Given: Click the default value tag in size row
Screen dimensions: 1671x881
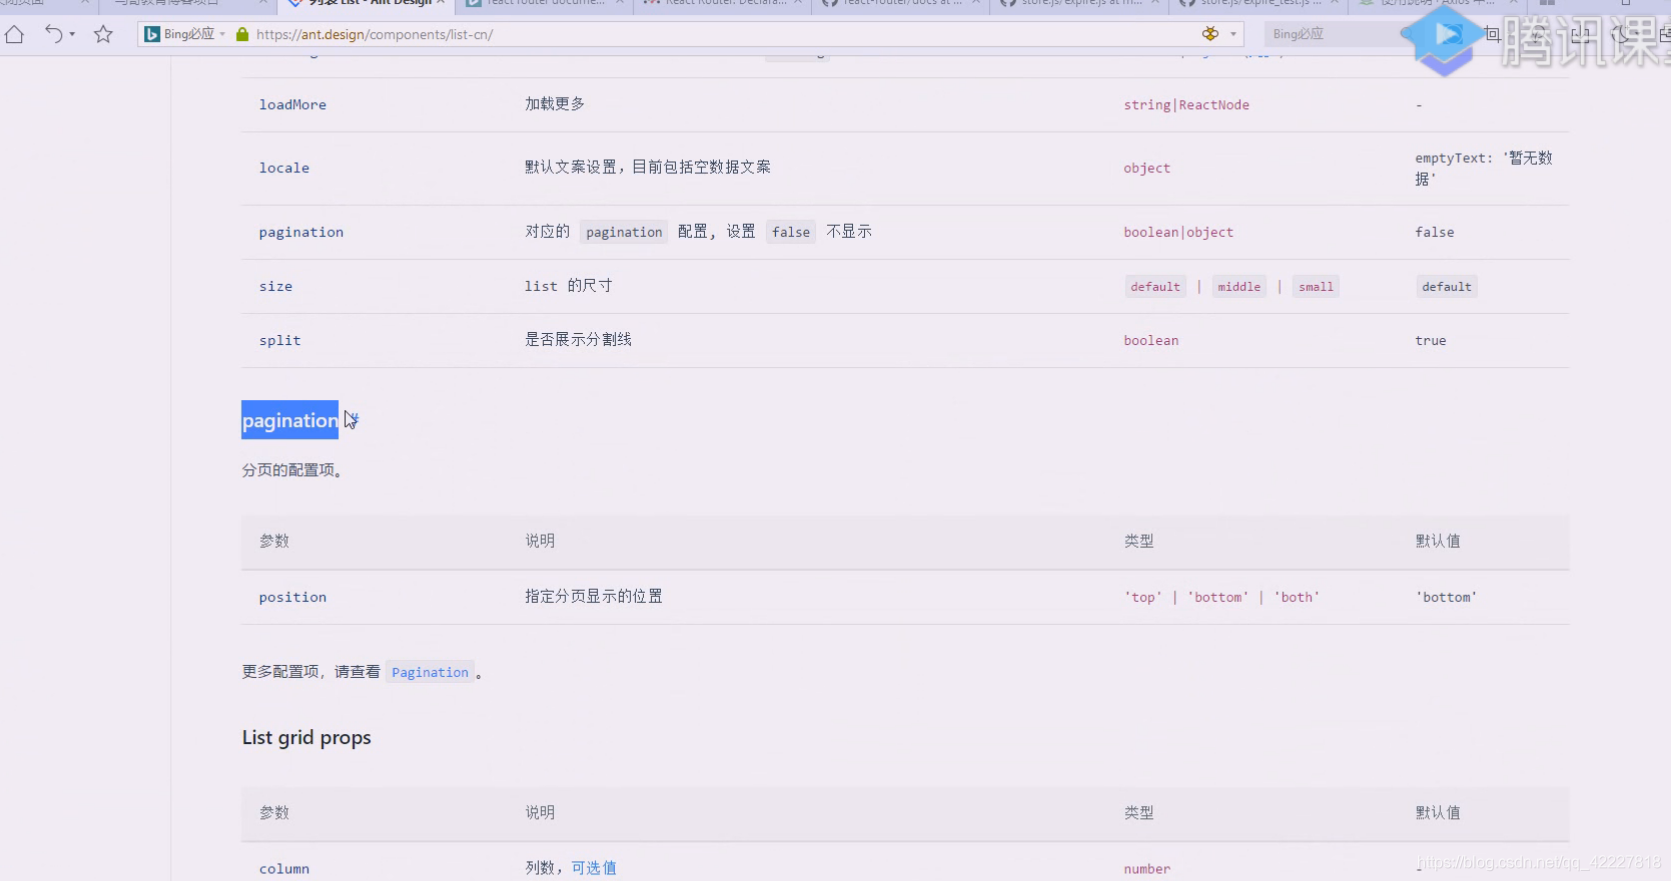Looking at the screenshot, I should pyautogui.click(x=1447, y=287).
